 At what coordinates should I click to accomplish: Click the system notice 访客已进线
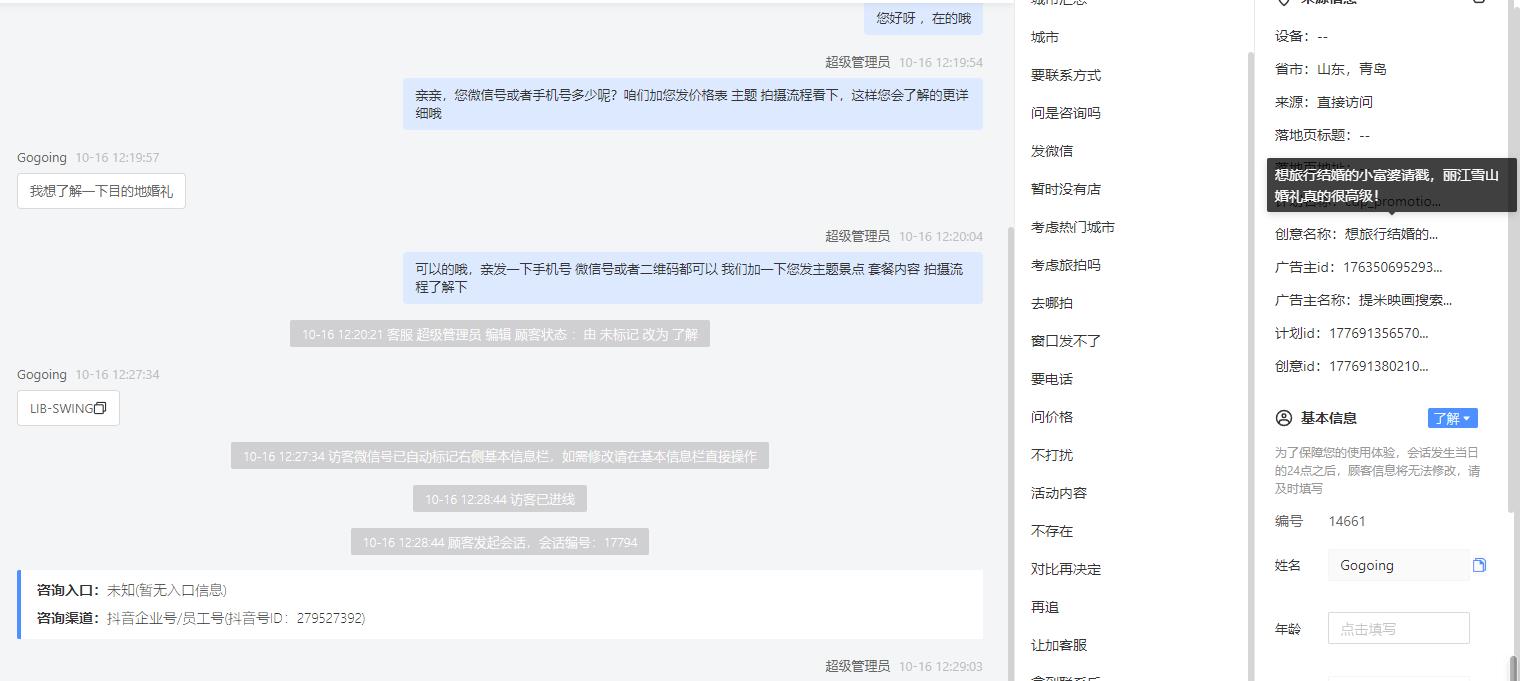pyautogui.click(x=500, y=499)
